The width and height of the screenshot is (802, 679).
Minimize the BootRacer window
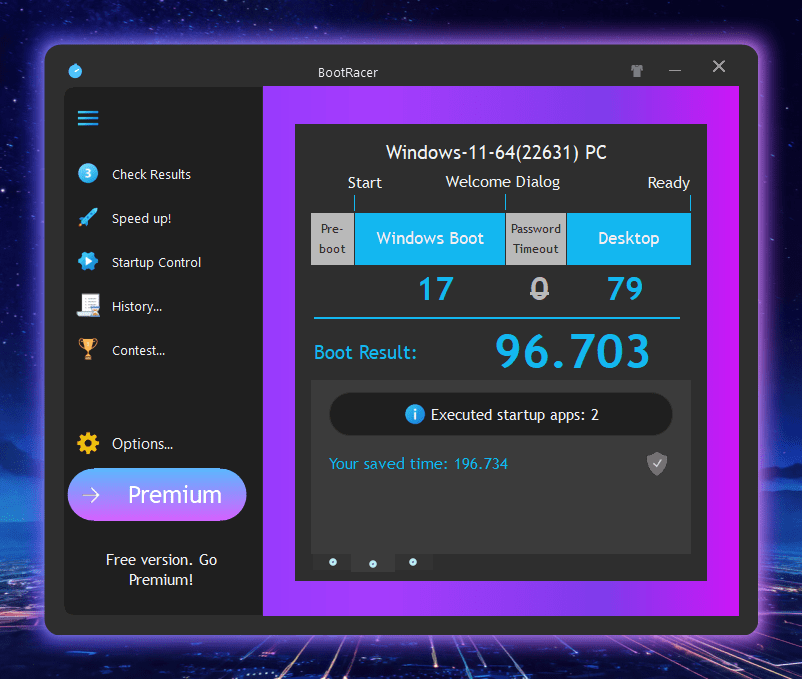tap(675, 70)
